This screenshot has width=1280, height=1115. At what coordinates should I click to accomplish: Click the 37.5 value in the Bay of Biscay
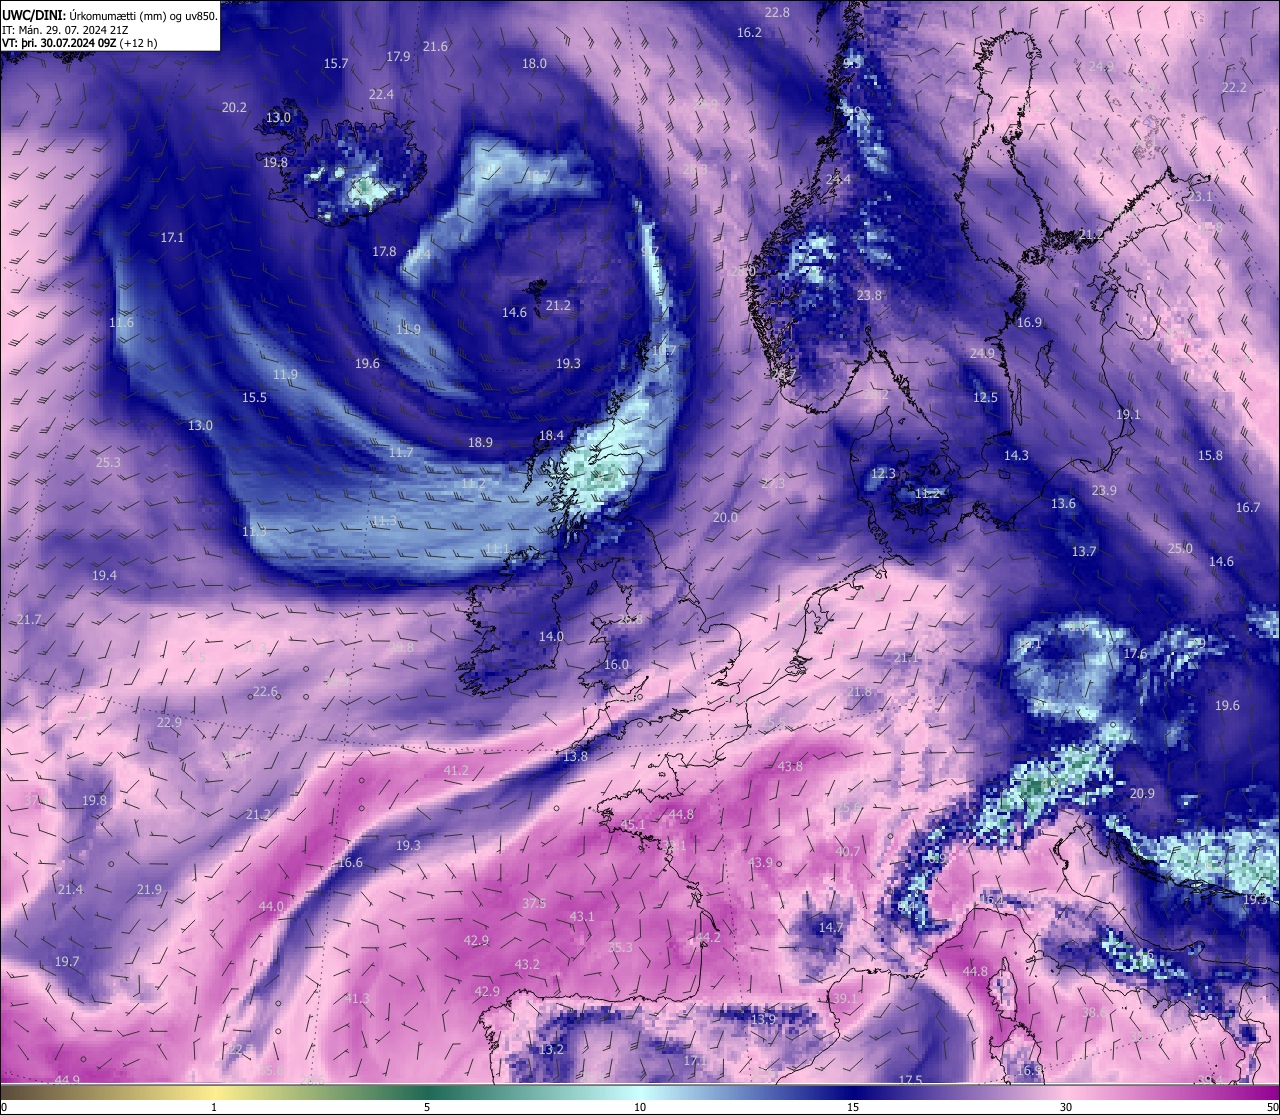click(x=534, y=904)
